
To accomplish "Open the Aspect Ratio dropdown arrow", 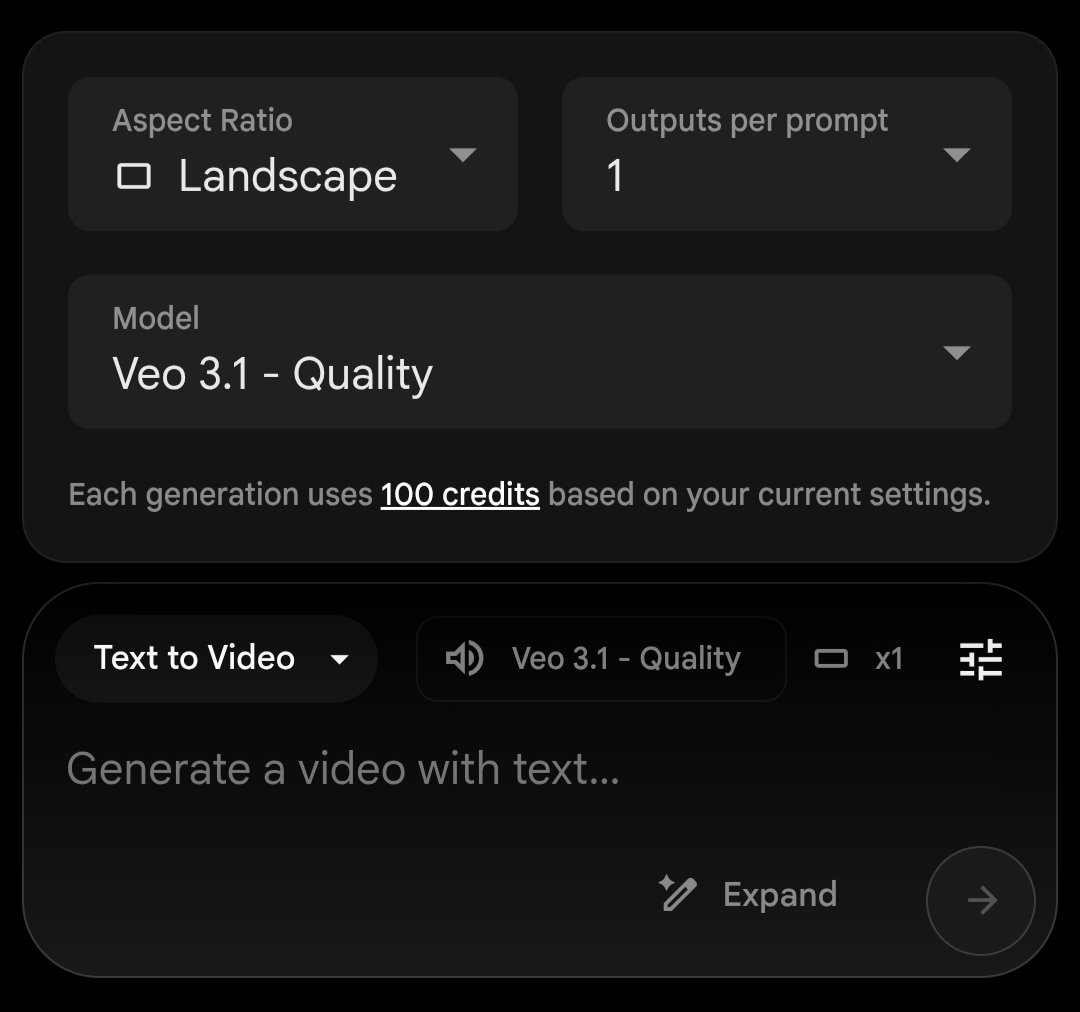I will click(x=462, y=155).
